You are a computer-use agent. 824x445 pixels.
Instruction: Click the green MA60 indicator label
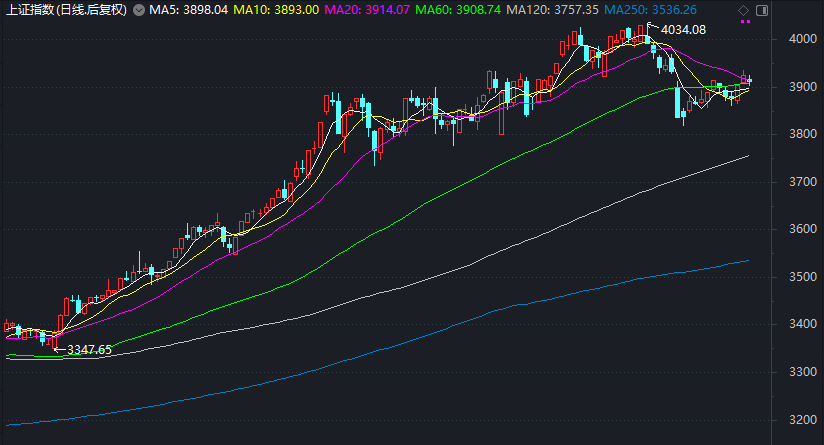click(474, 11)
